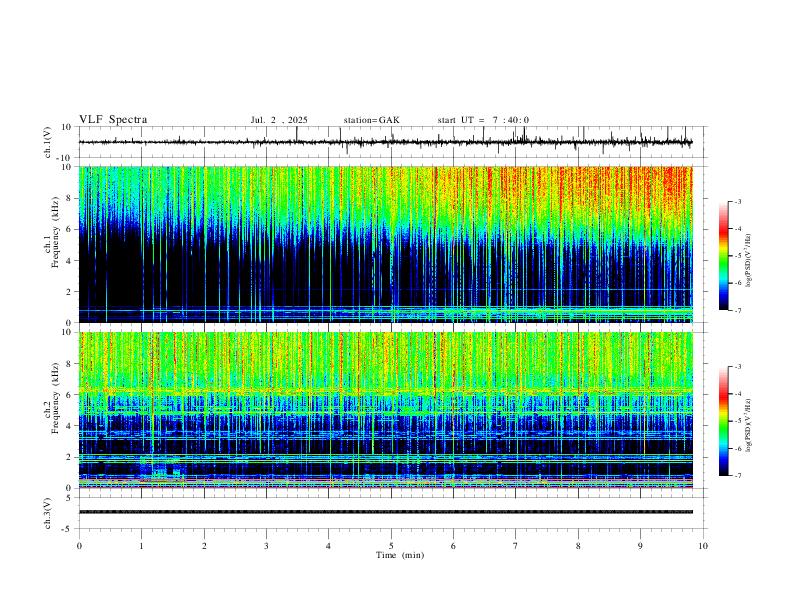Click the 'VLF Spectra' title text

[113, 120]
